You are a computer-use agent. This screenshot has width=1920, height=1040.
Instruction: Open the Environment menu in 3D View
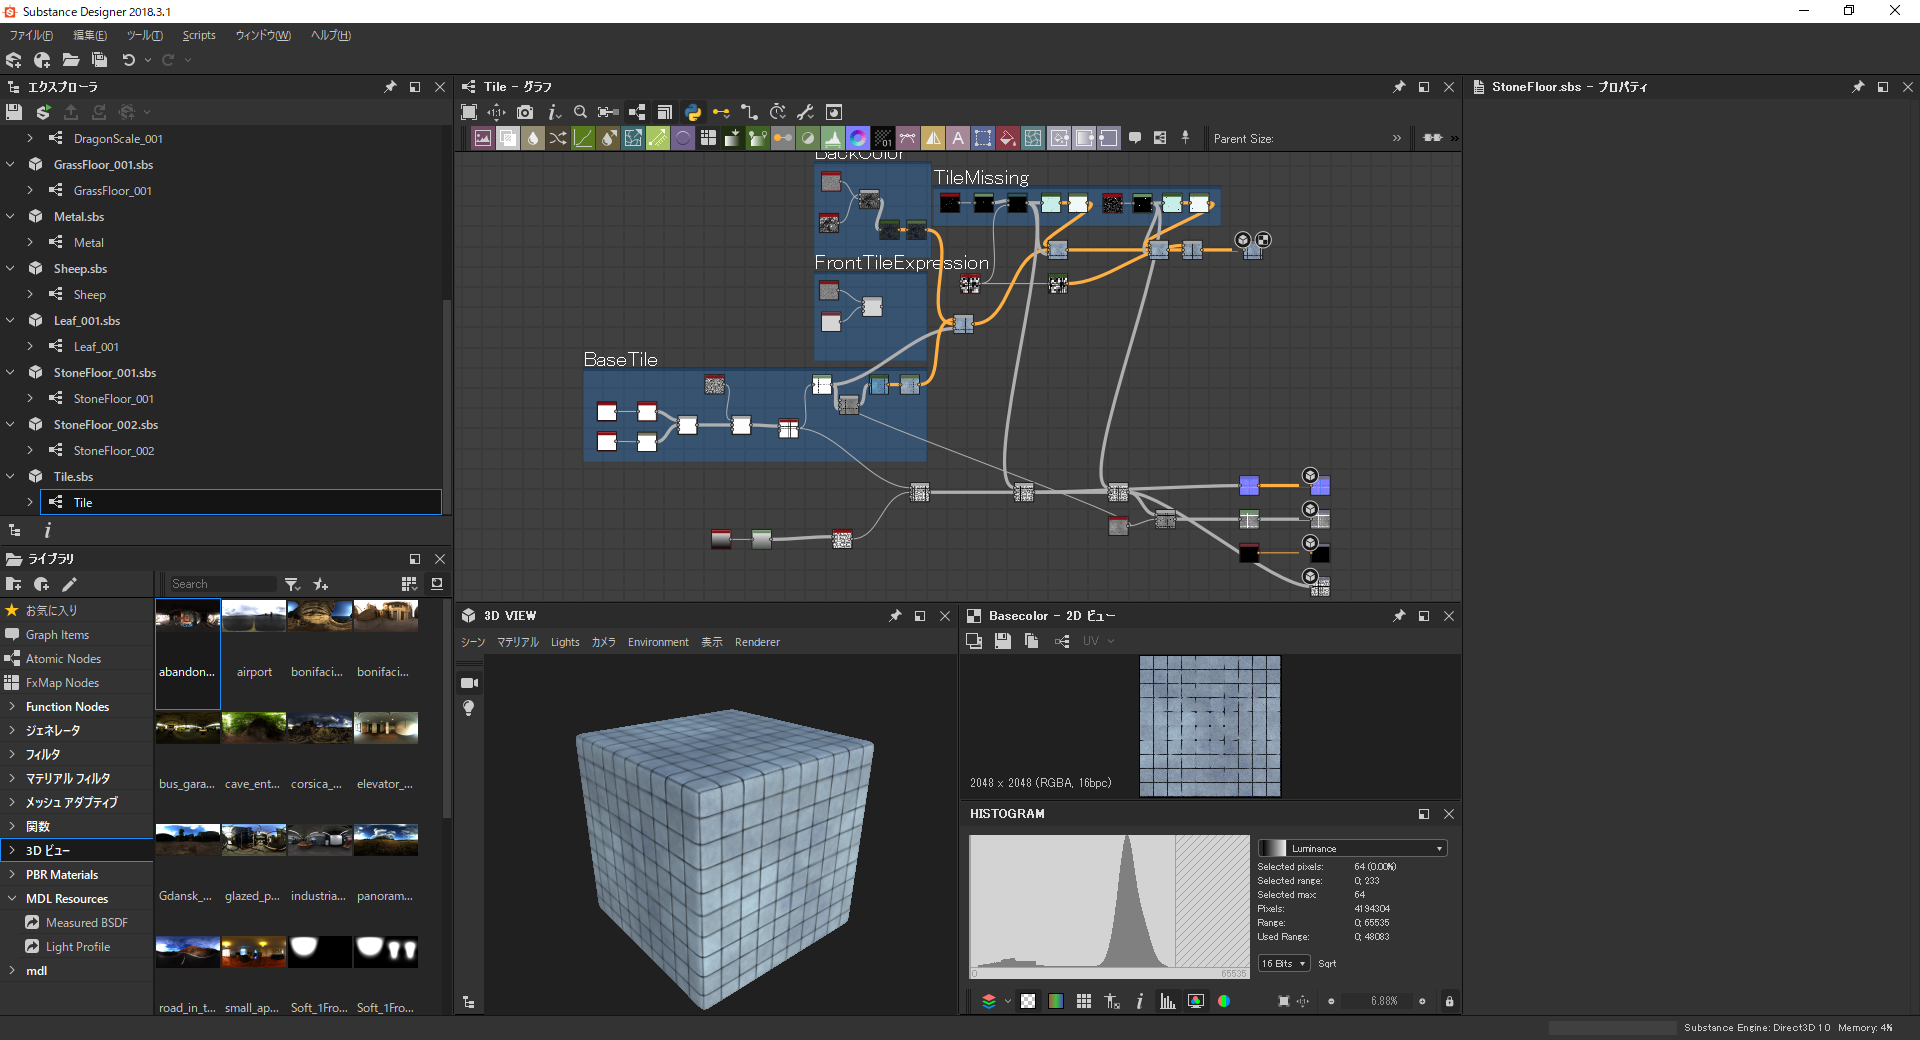coord(658,642)
